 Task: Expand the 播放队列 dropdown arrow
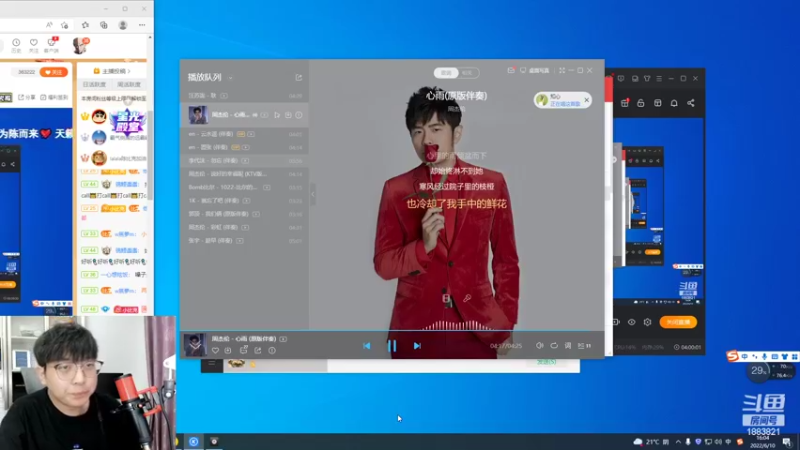(231, 78)
